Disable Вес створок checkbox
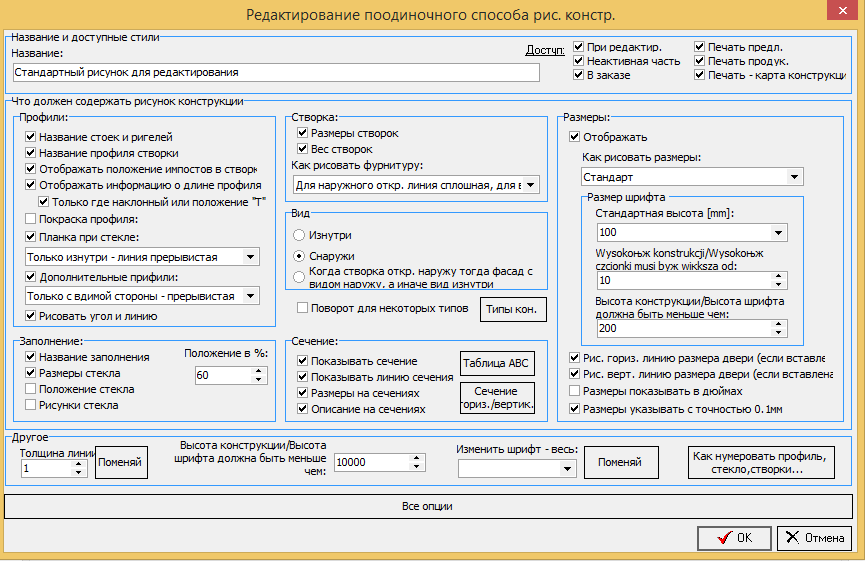The height and width of the screenshot is (561, 865). tap(302, 149)
